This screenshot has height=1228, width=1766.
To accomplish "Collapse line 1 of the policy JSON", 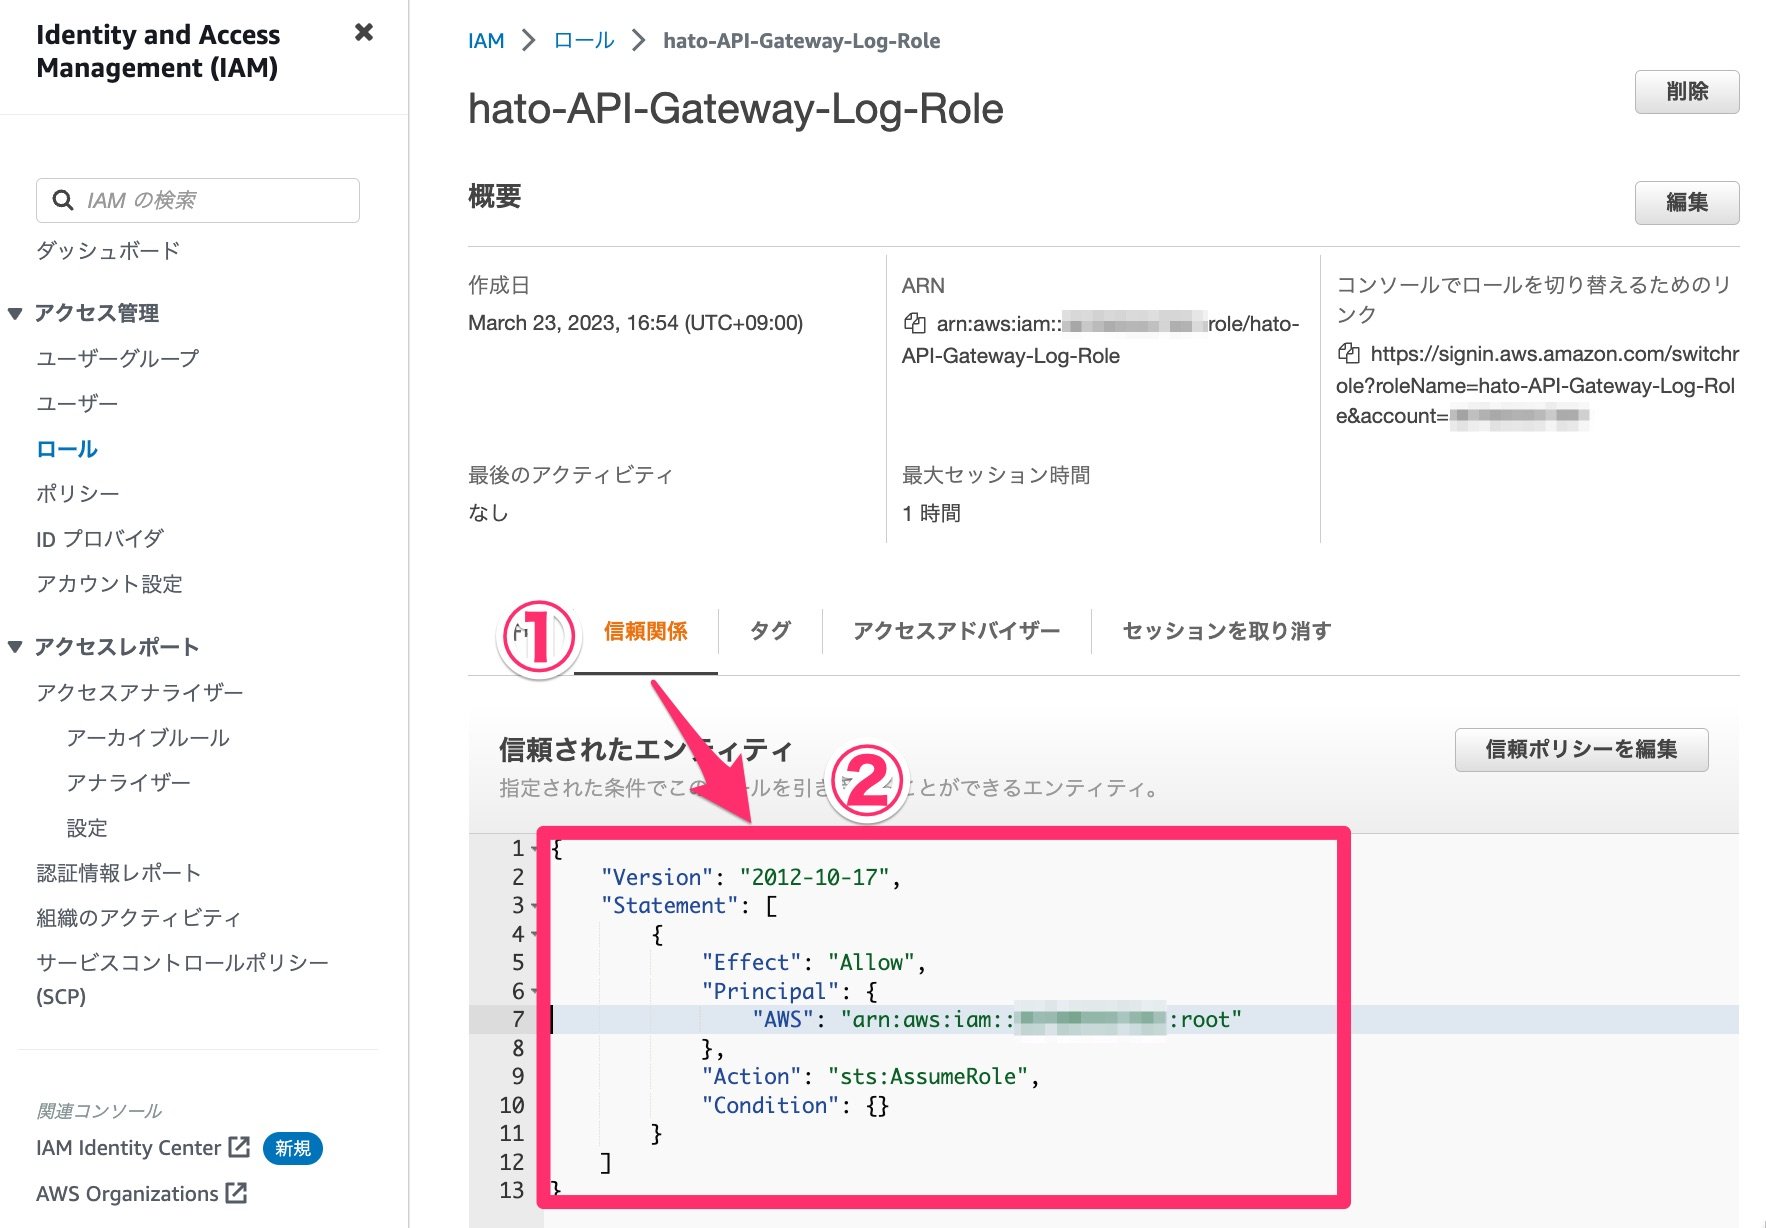I will click(535, 848).
